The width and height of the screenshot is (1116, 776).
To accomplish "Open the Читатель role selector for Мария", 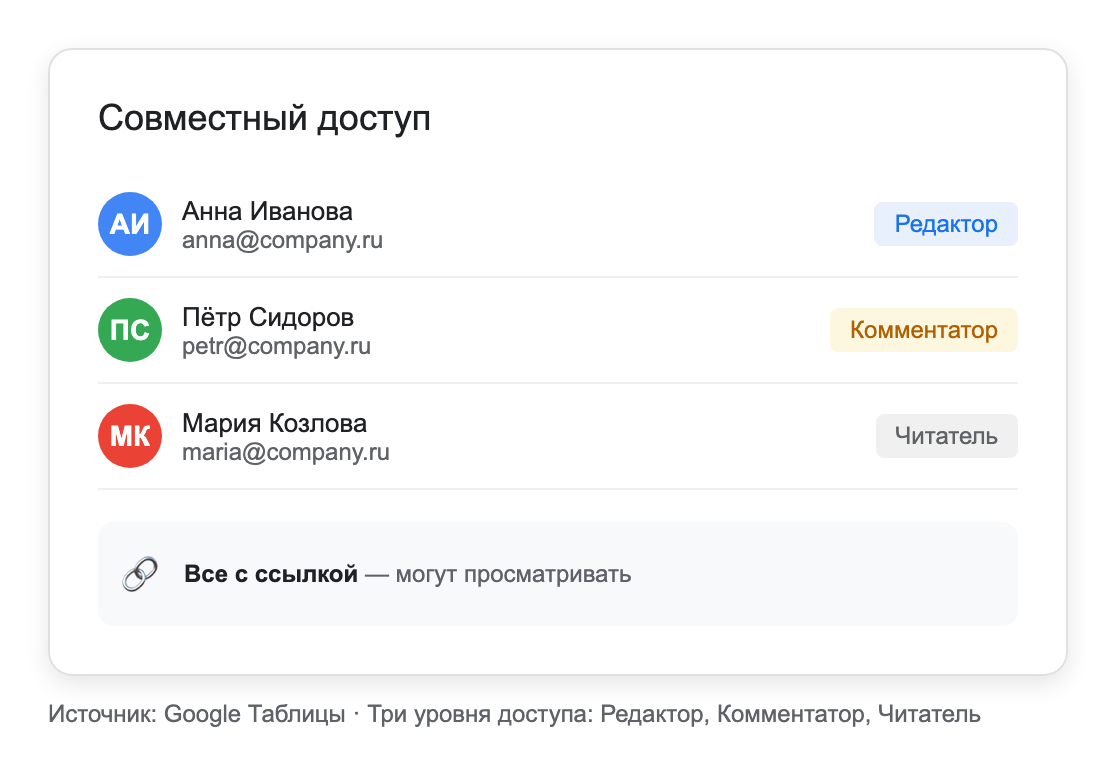I will click(x=946, y=436).
